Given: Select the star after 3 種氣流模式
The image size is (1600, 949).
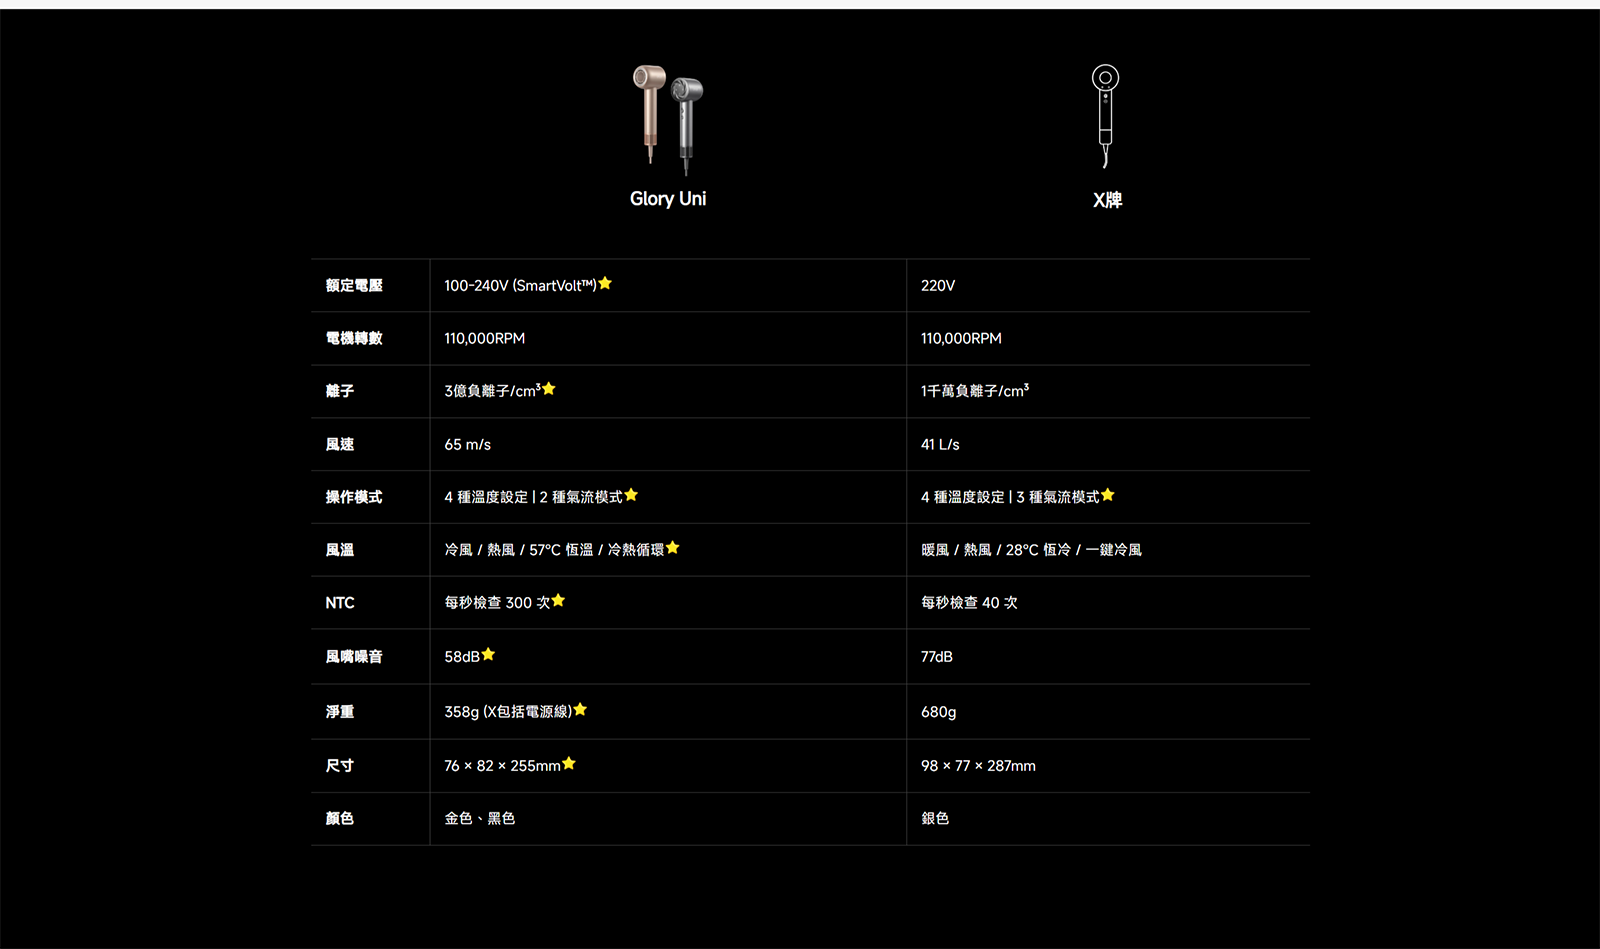Looking at the screenshot, I should (x=1108, y=494).
